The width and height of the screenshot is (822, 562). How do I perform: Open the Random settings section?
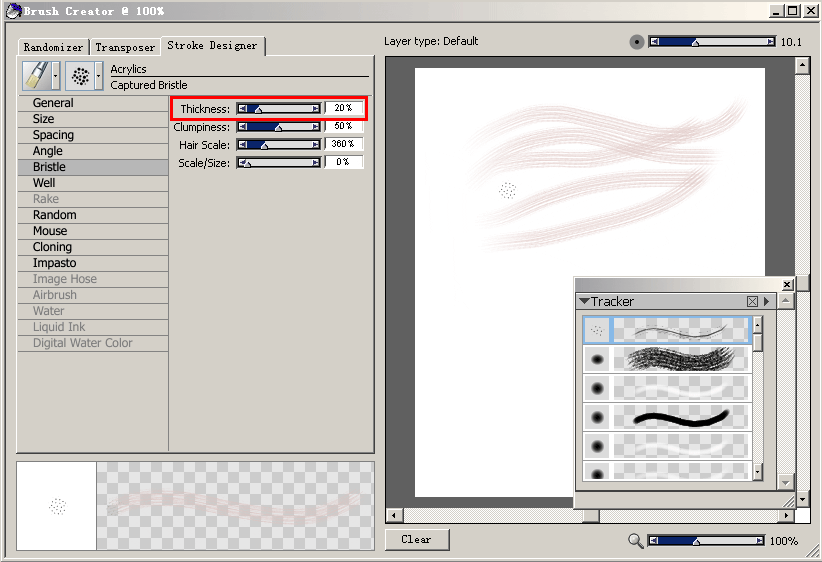93,215
